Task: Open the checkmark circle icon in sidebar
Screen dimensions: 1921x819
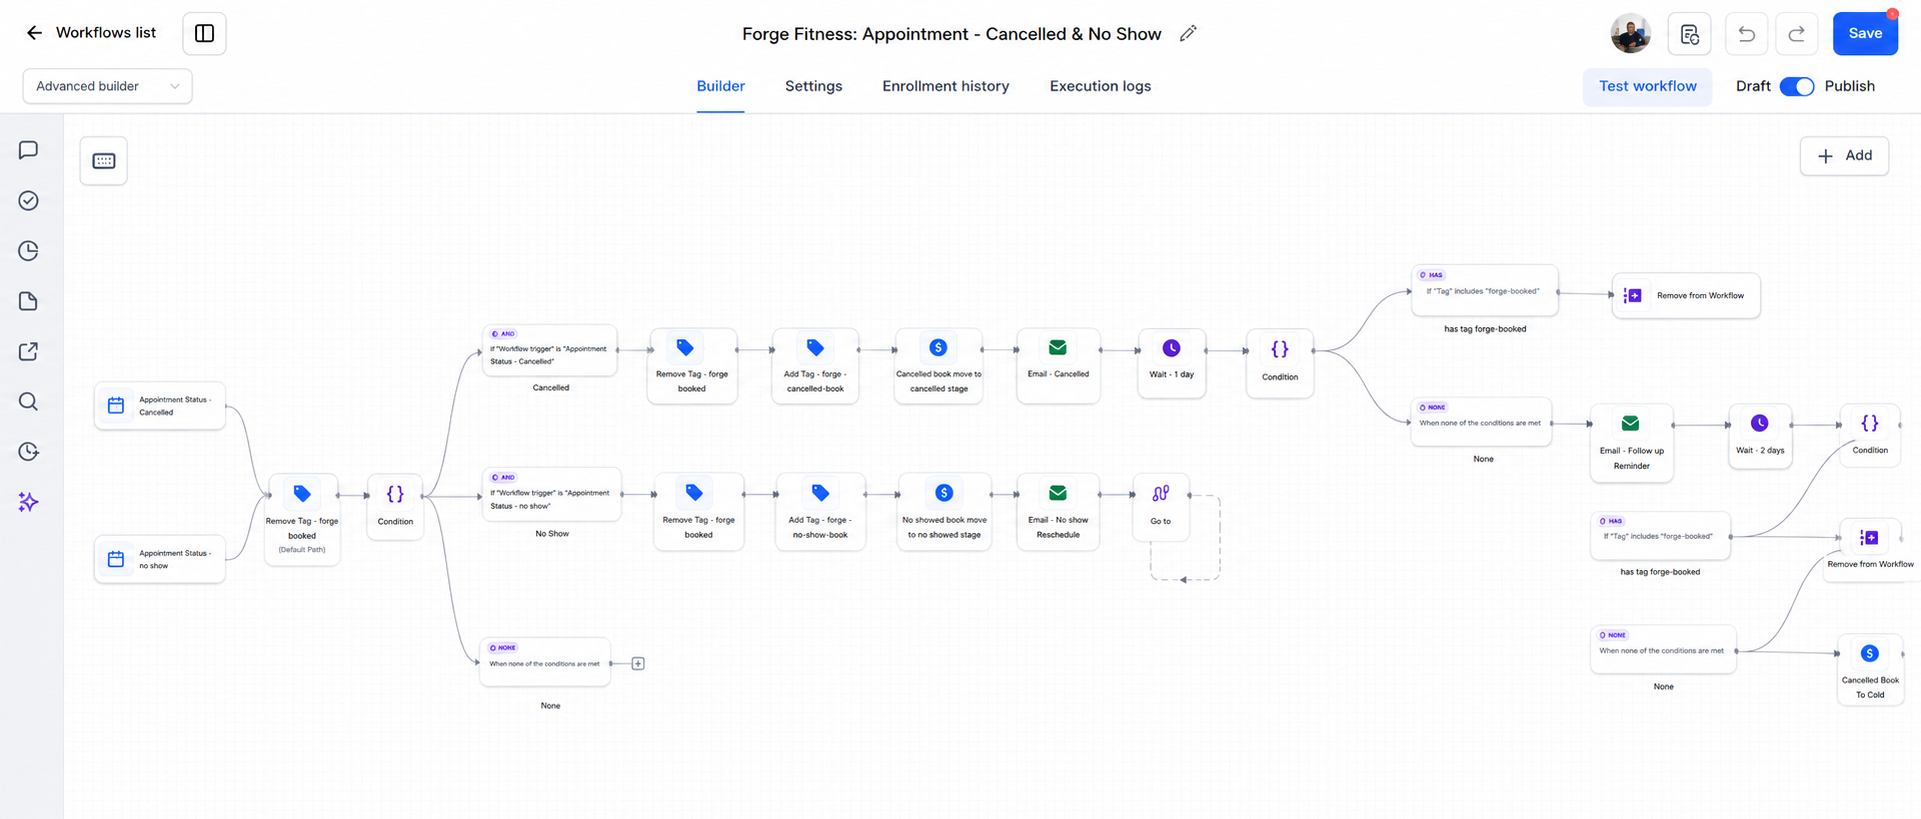Action: click(28, 201)
